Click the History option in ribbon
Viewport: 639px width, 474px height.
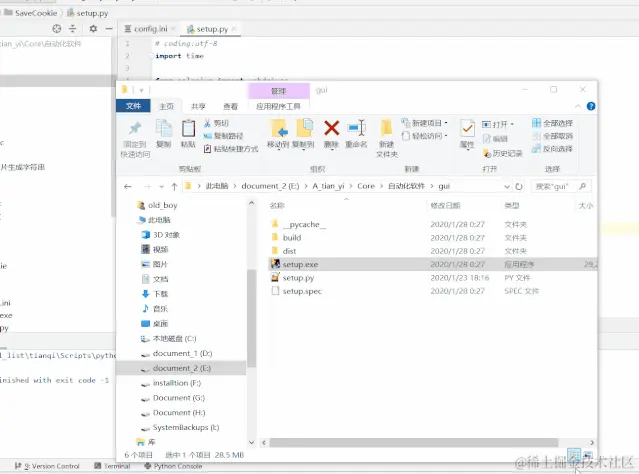tap(502, 153)
